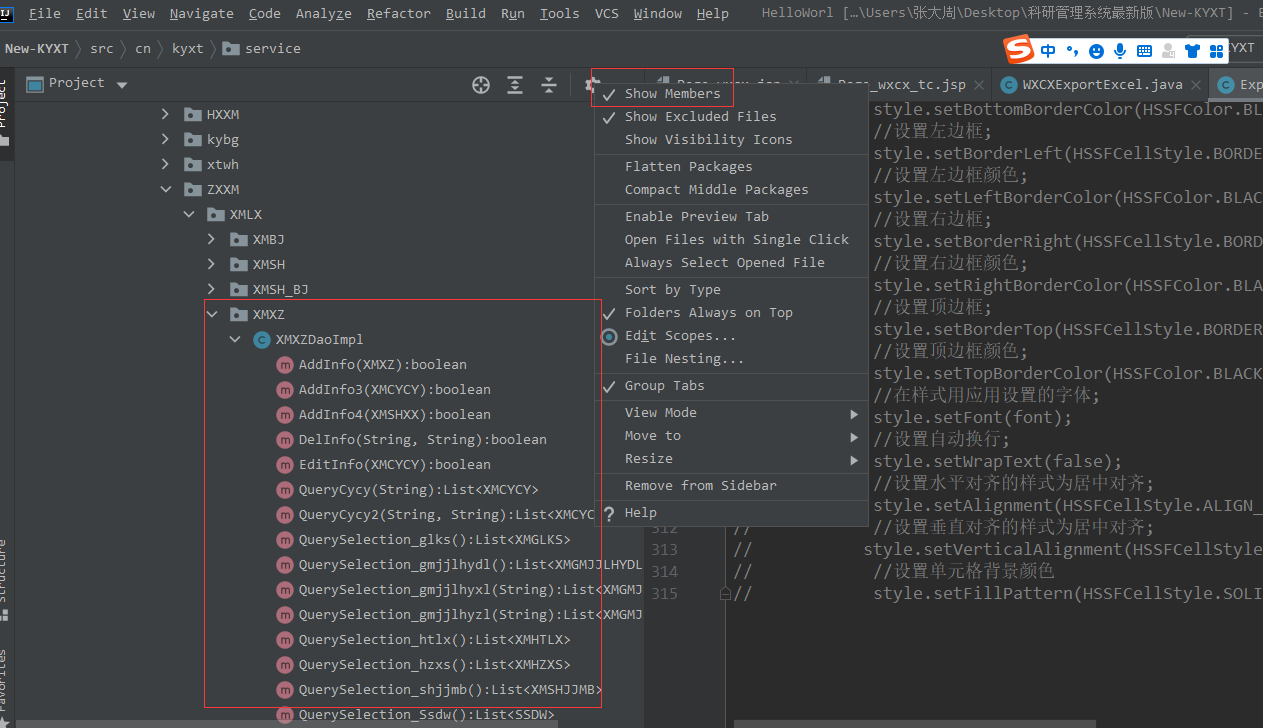The image size is (1263, 728).
Task: Click Edit Scopes... menu entry
Action: click(x=731, y=336)
